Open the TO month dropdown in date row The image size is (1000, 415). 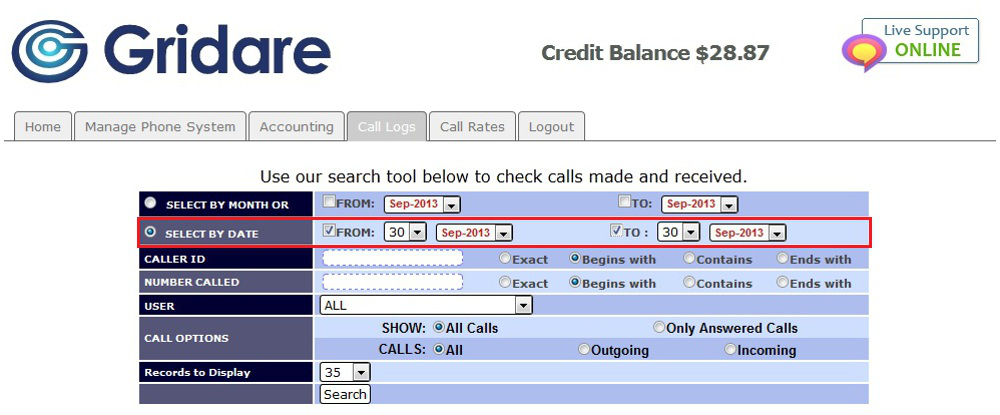[747, 232]
